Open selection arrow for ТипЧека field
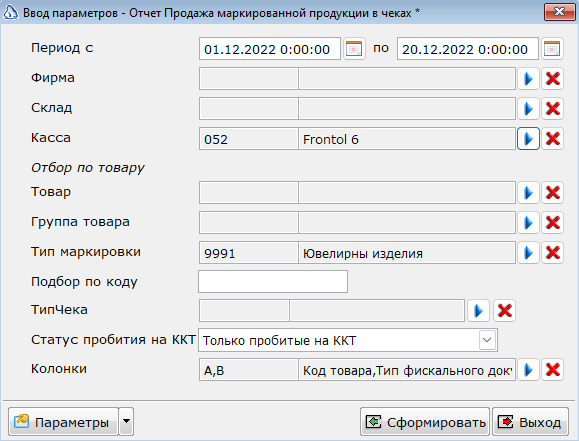The image size is (579, 441). pyautogui.click(x=479, y=310)
